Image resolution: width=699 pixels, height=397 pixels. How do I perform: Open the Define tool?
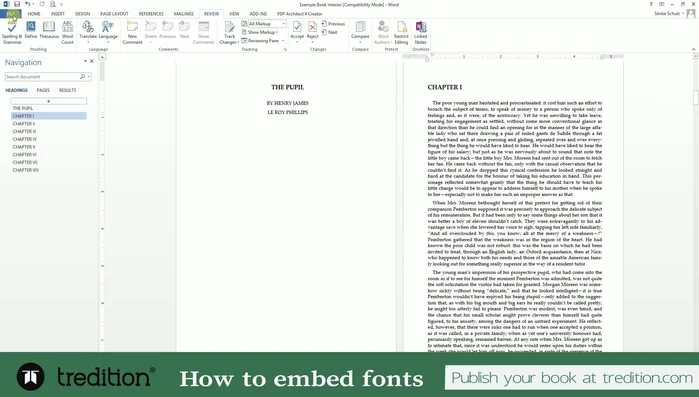point(31,30)
